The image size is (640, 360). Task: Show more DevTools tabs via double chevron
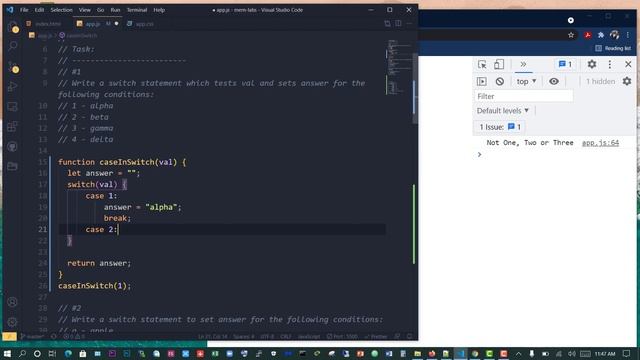(523, 64)
